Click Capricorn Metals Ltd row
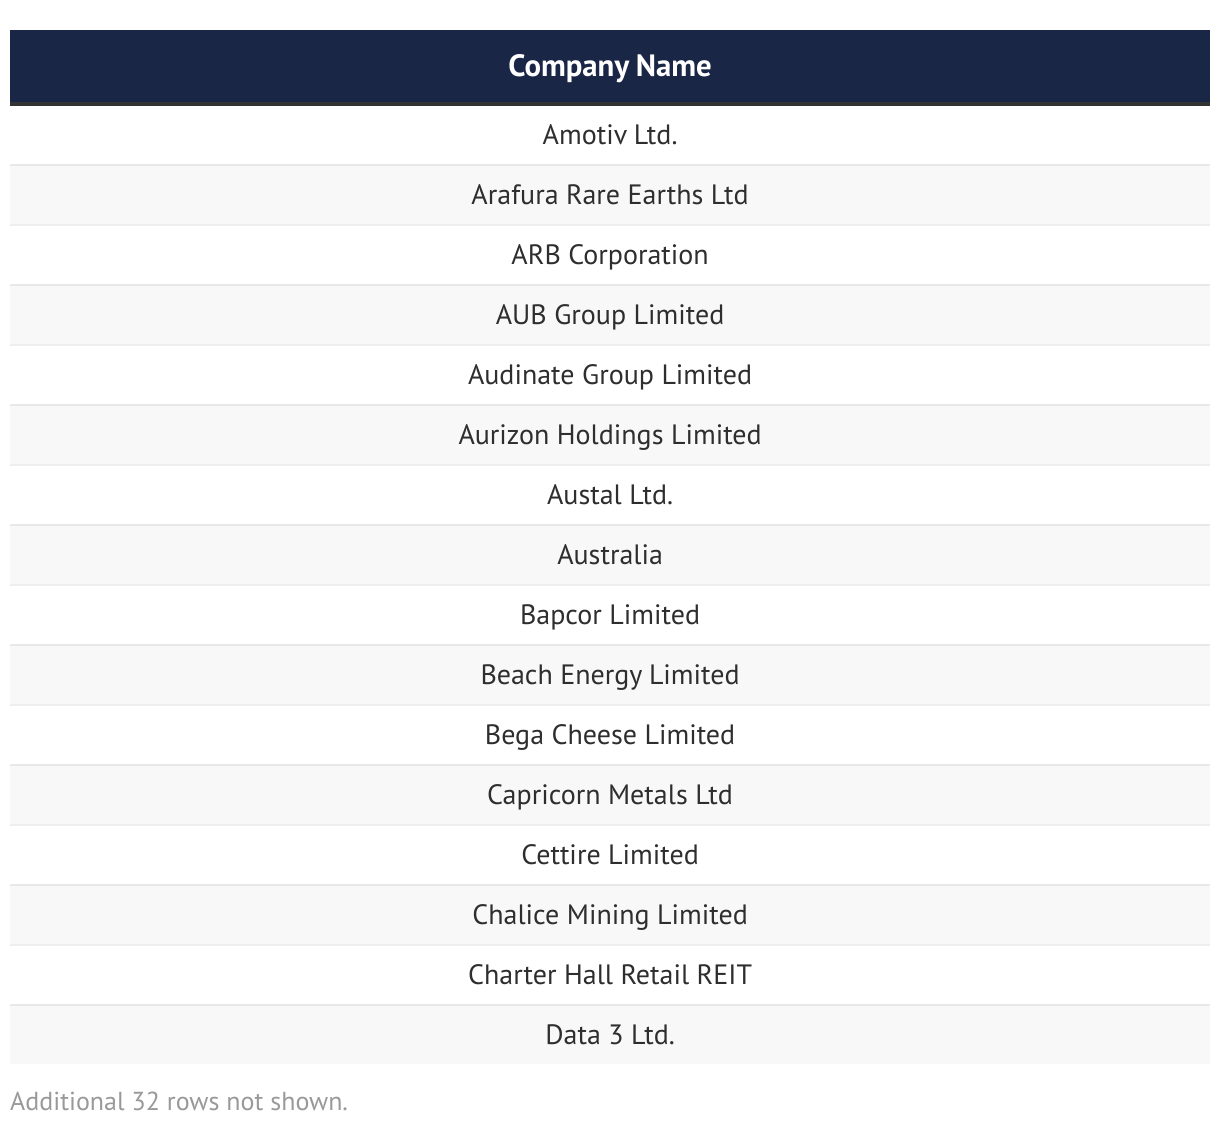The height and width of the screenshot is (1130, 1220). pyautogui.click(x=609, y=795)
